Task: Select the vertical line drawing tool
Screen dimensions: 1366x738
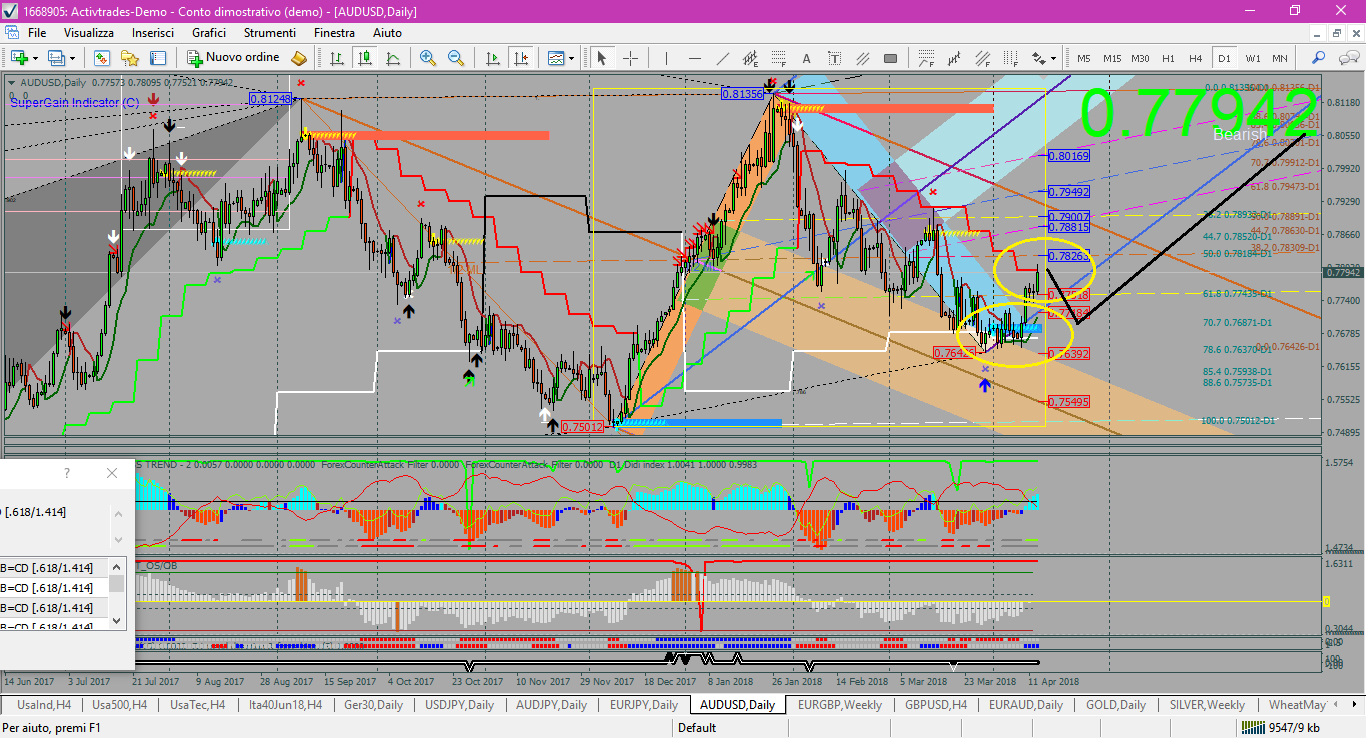Action: 667,58
